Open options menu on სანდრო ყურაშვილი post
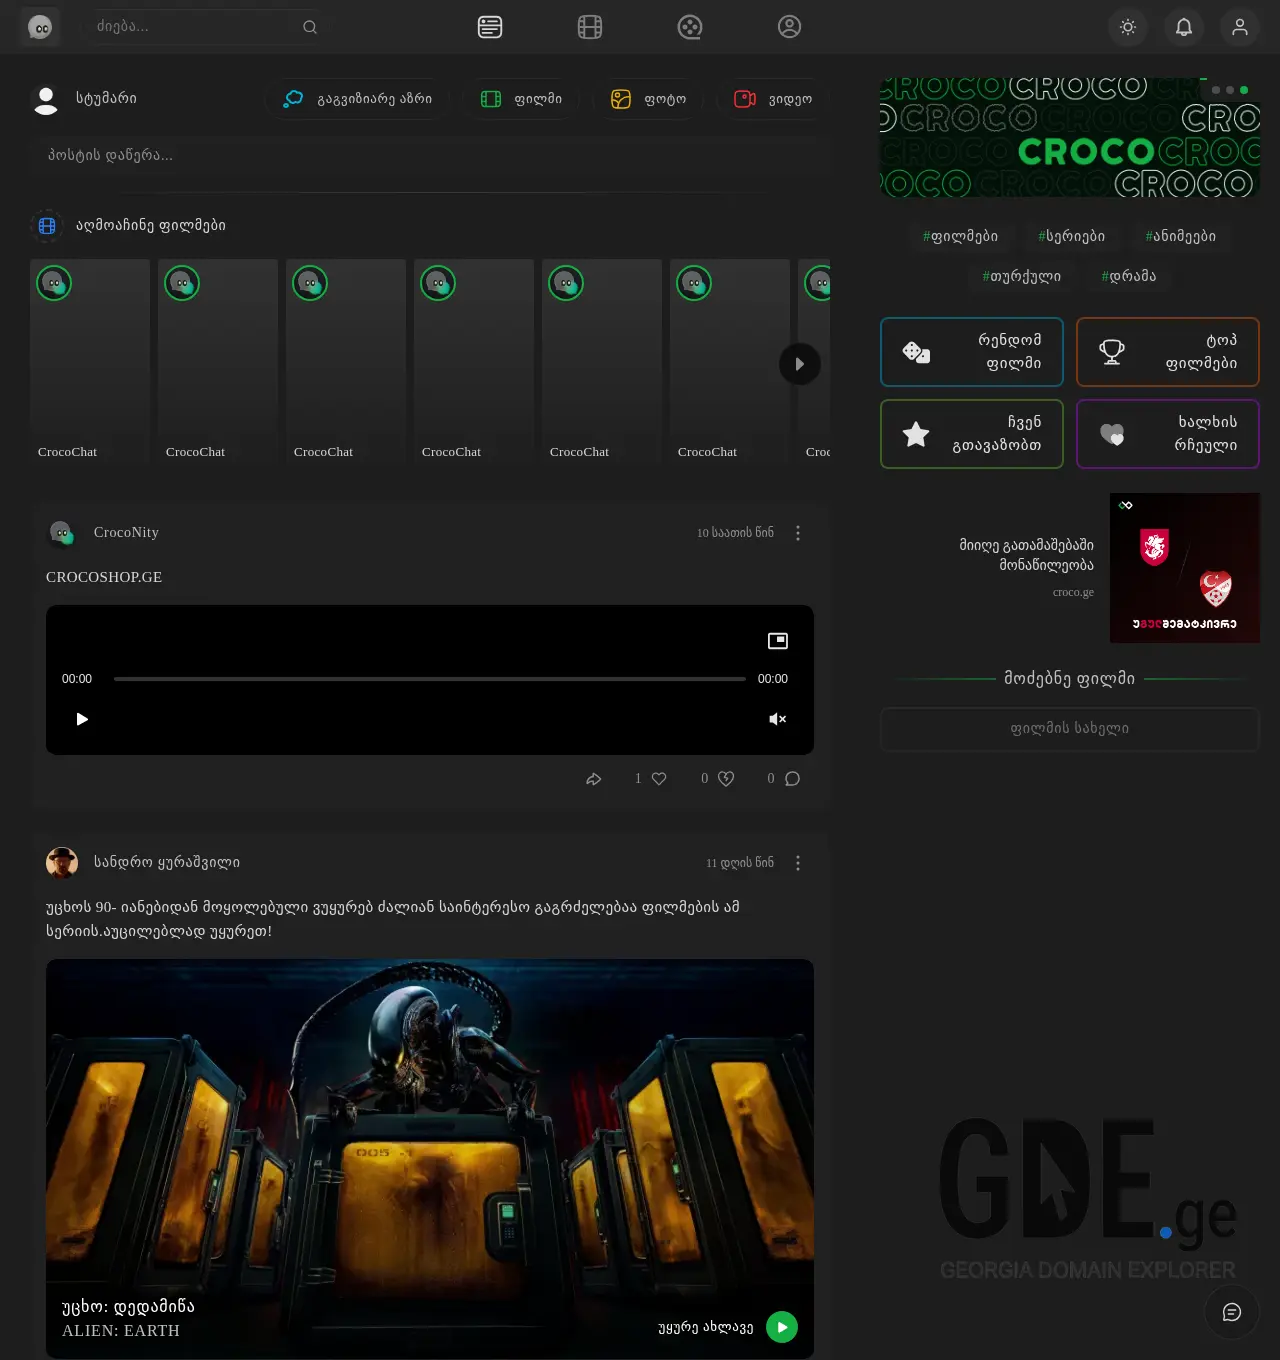Viewport: 1280px width, 1360px height. [x=798, y=862]
